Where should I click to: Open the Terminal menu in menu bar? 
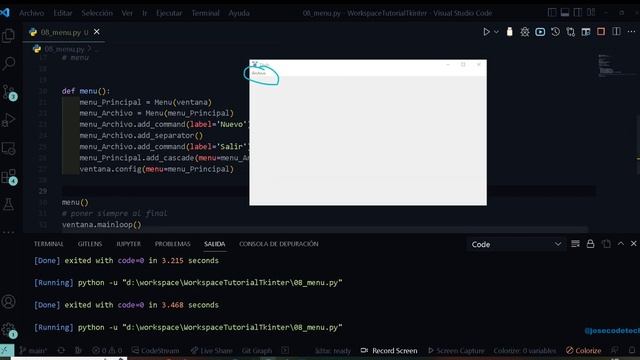point(205,13)
